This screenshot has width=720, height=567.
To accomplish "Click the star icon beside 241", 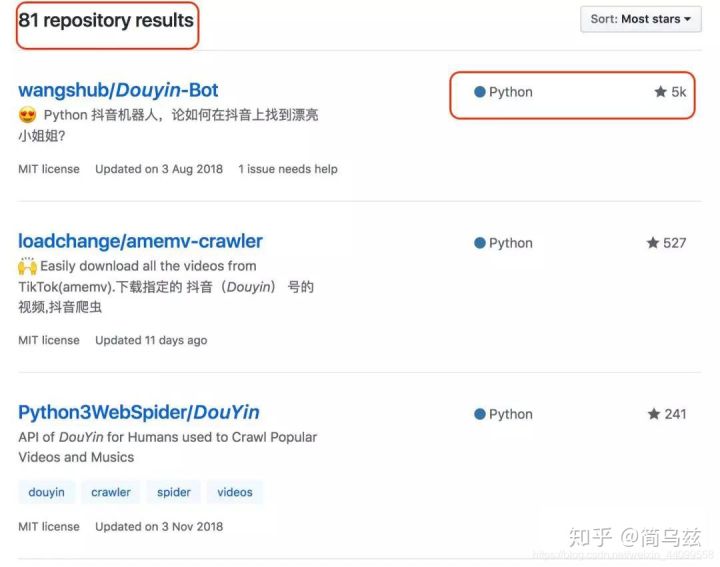I will tap(654, 414).
